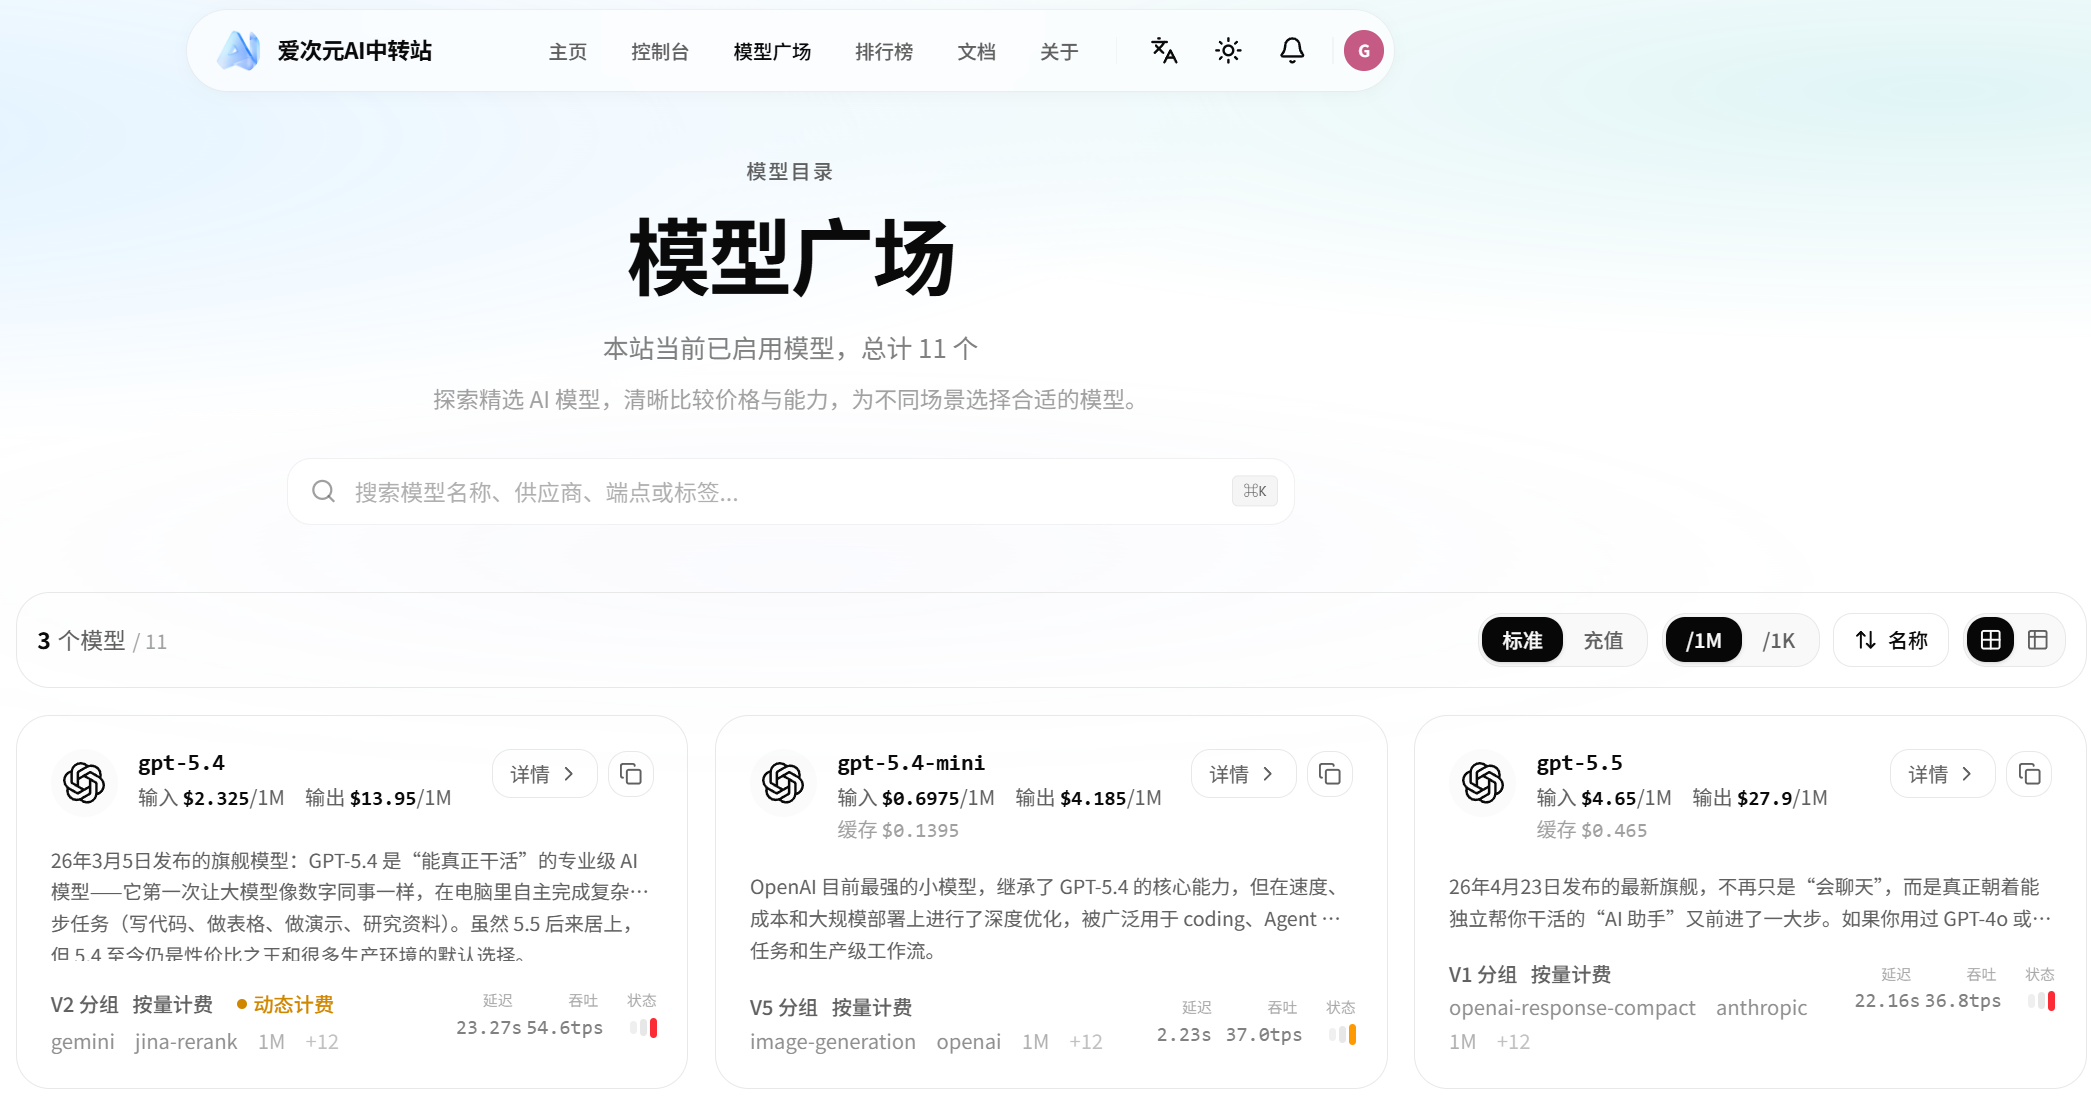This screenshot has height=1104, width=2091.
Task: Select the 充值 price mode
Action: [1603, 640]
